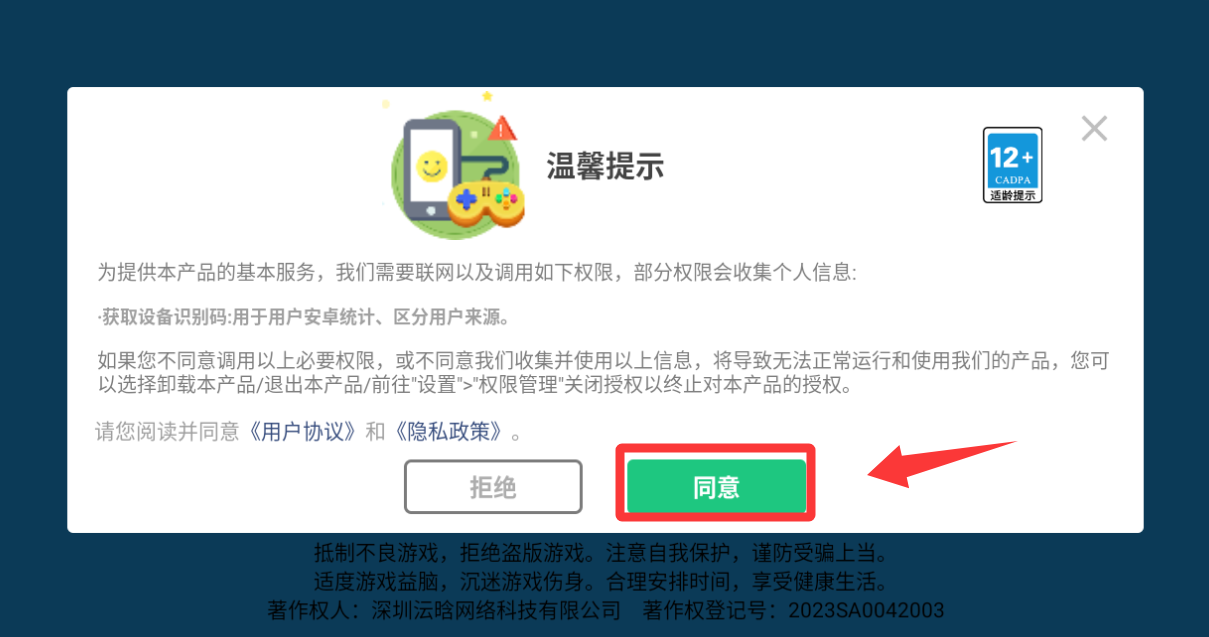Tap the 拒绝 button
1209x637 pixels.
point(493,486)
